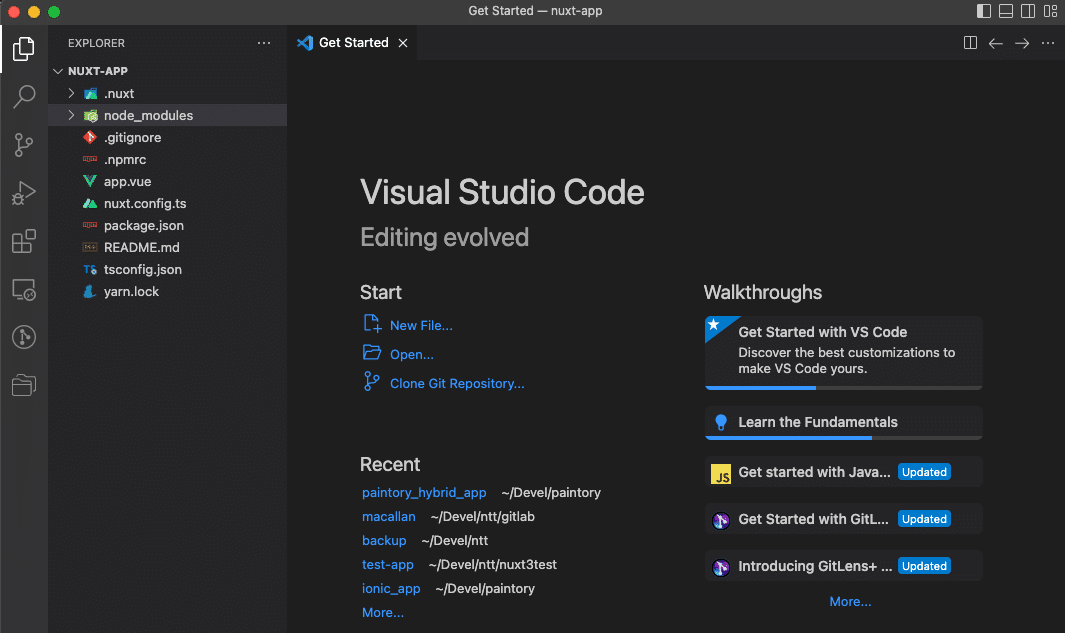Open the Customize Layout control
This screenshot has height=633, width=1065.
pyautogui.click(x=1051, y=11)
